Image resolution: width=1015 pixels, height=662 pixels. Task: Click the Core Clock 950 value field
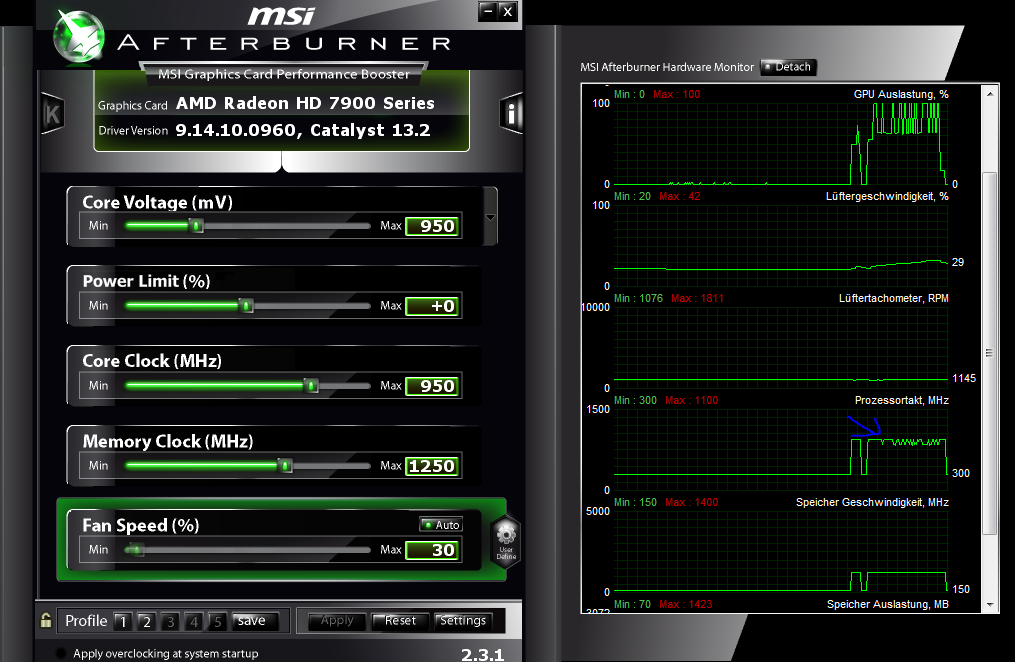point(433,386)
